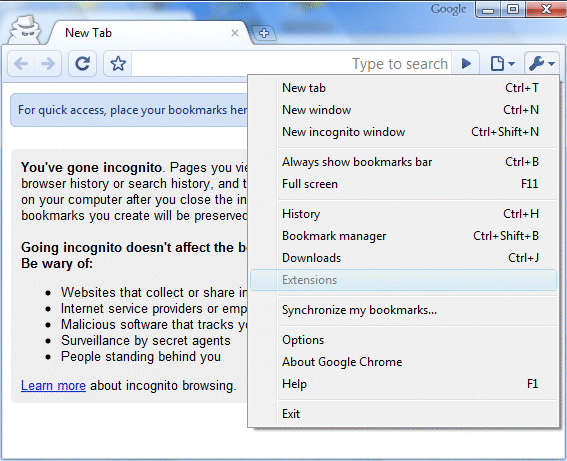567x461 pixels.
Task: Click the forward navigation arrow
Action: coord(48,64)
